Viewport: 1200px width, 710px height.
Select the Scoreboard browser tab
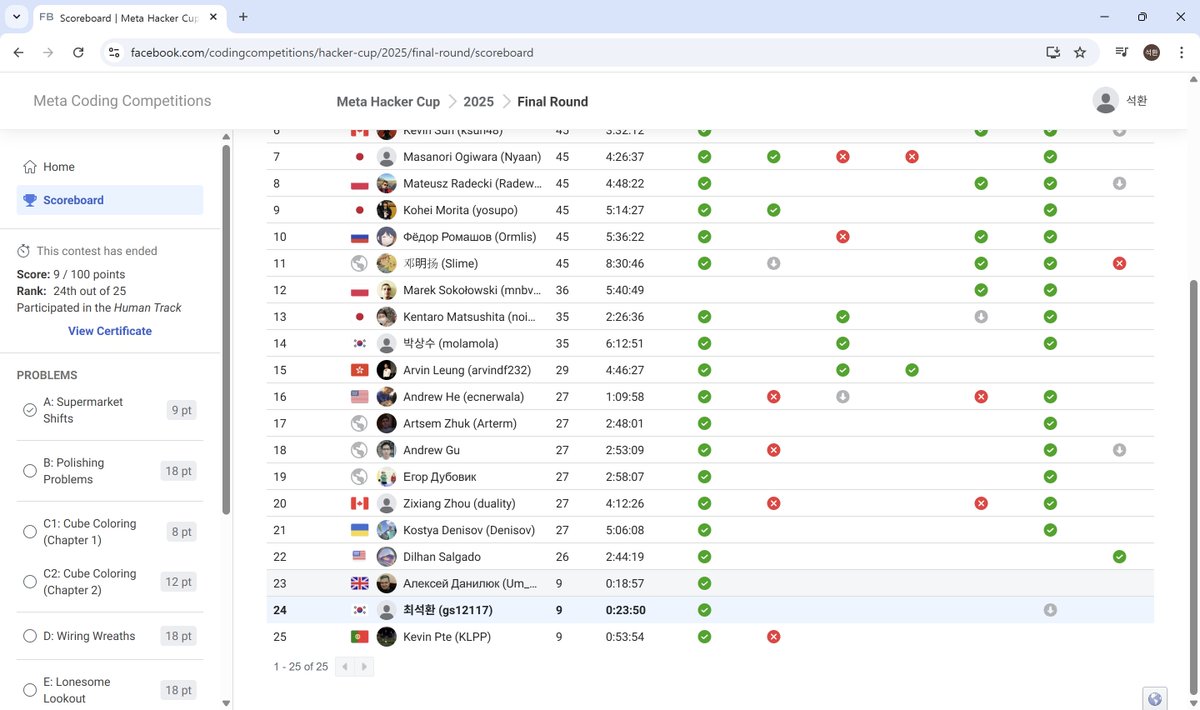pos(128,17)
